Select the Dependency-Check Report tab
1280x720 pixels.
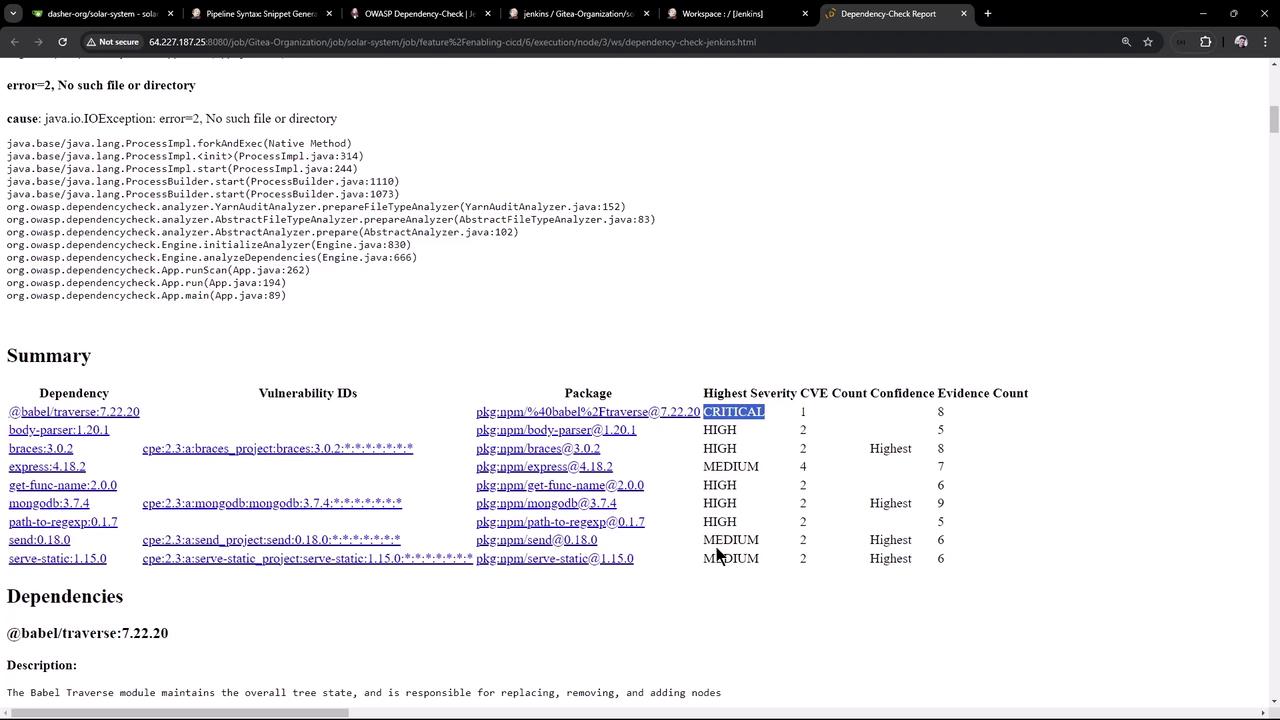[888, 14]
